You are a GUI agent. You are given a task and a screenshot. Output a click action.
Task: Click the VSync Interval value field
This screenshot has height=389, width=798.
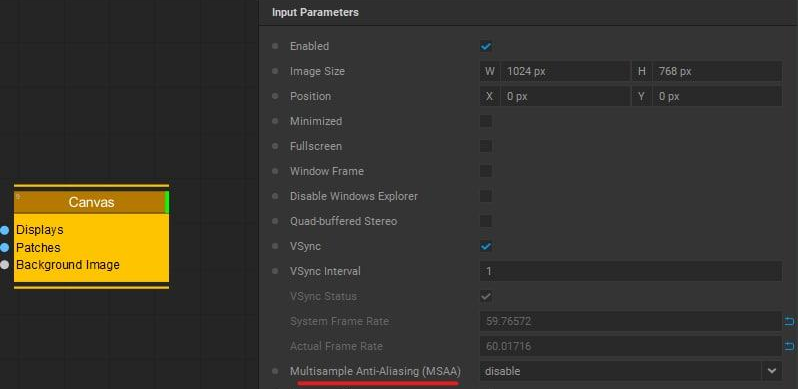click(631, 271)
